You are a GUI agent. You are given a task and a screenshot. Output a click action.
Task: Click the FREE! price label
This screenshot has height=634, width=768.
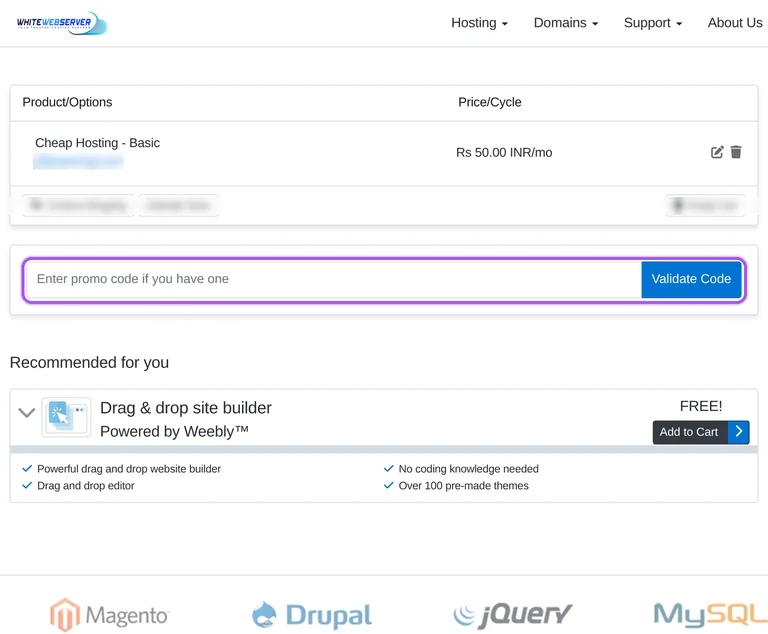pos(701,406)
